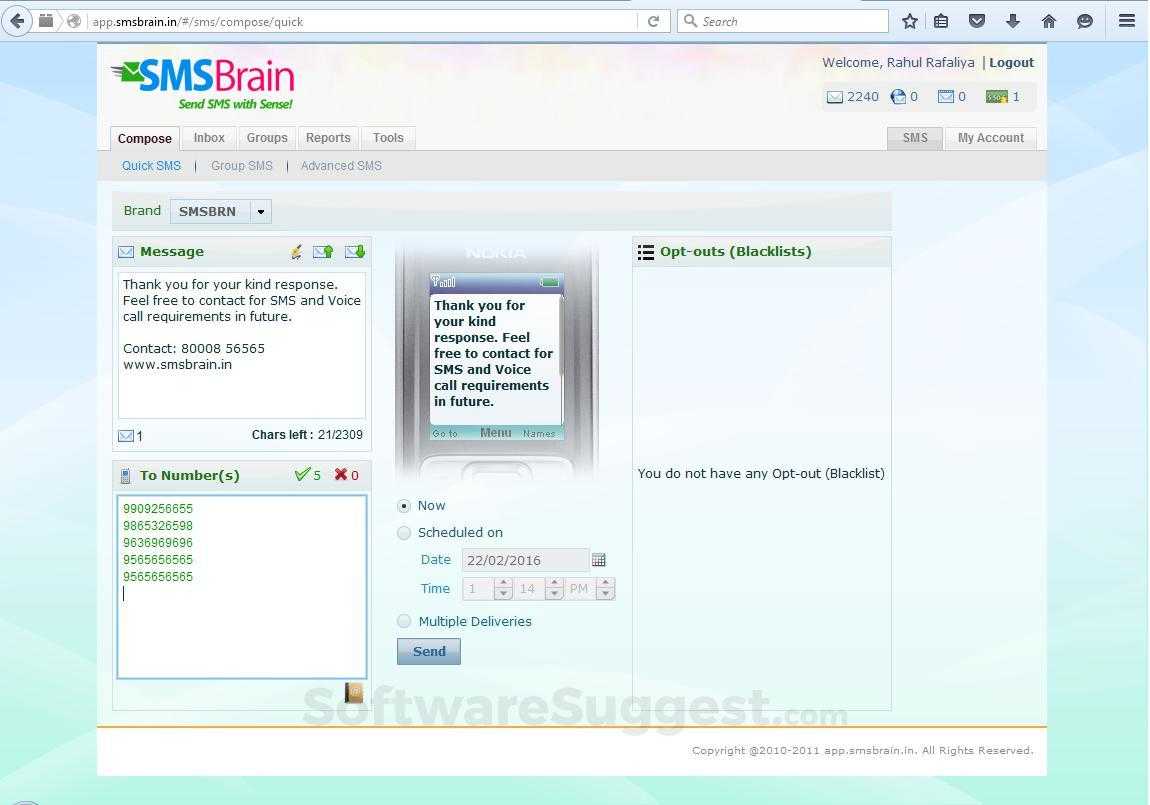
Task: Select the Now delivery radio button
Action: (x=403, y=506)
